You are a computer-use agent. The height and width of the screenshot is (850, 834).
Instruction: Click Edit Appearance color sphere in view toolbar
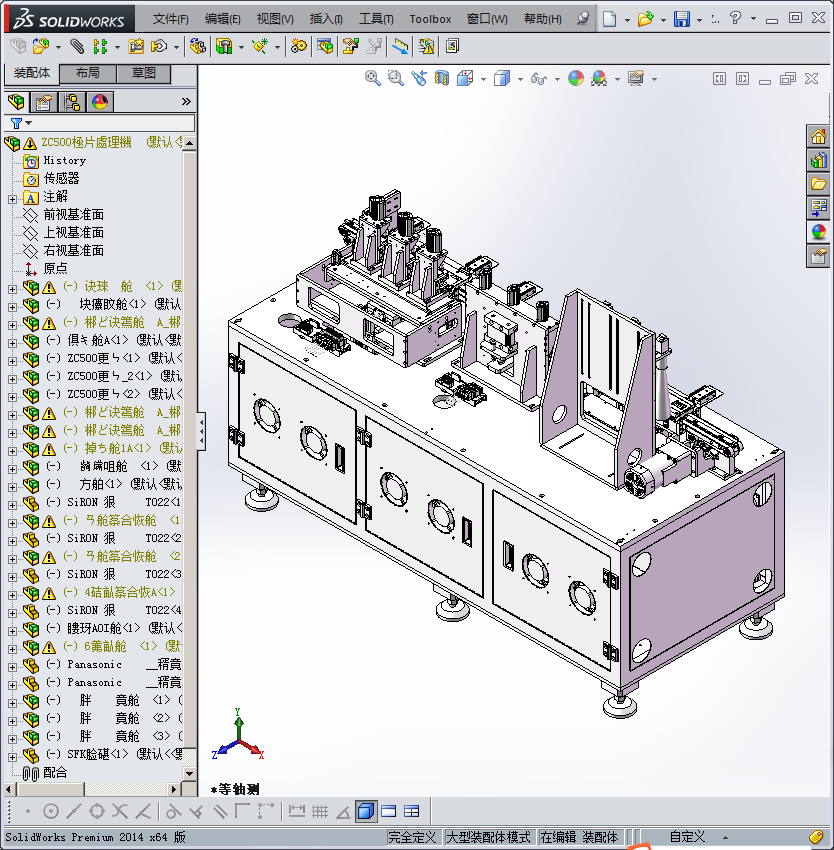(x=576, y=78)
